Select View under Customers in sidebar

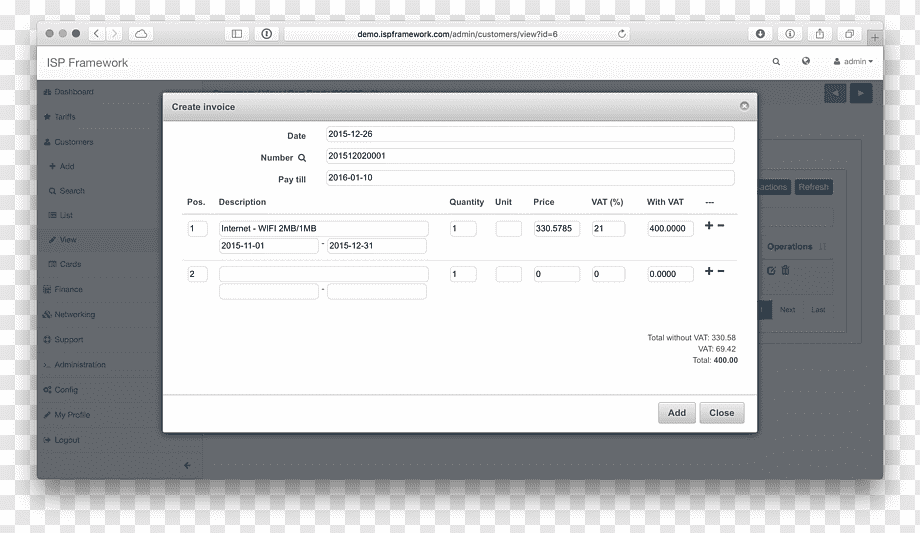click(68, 239)
